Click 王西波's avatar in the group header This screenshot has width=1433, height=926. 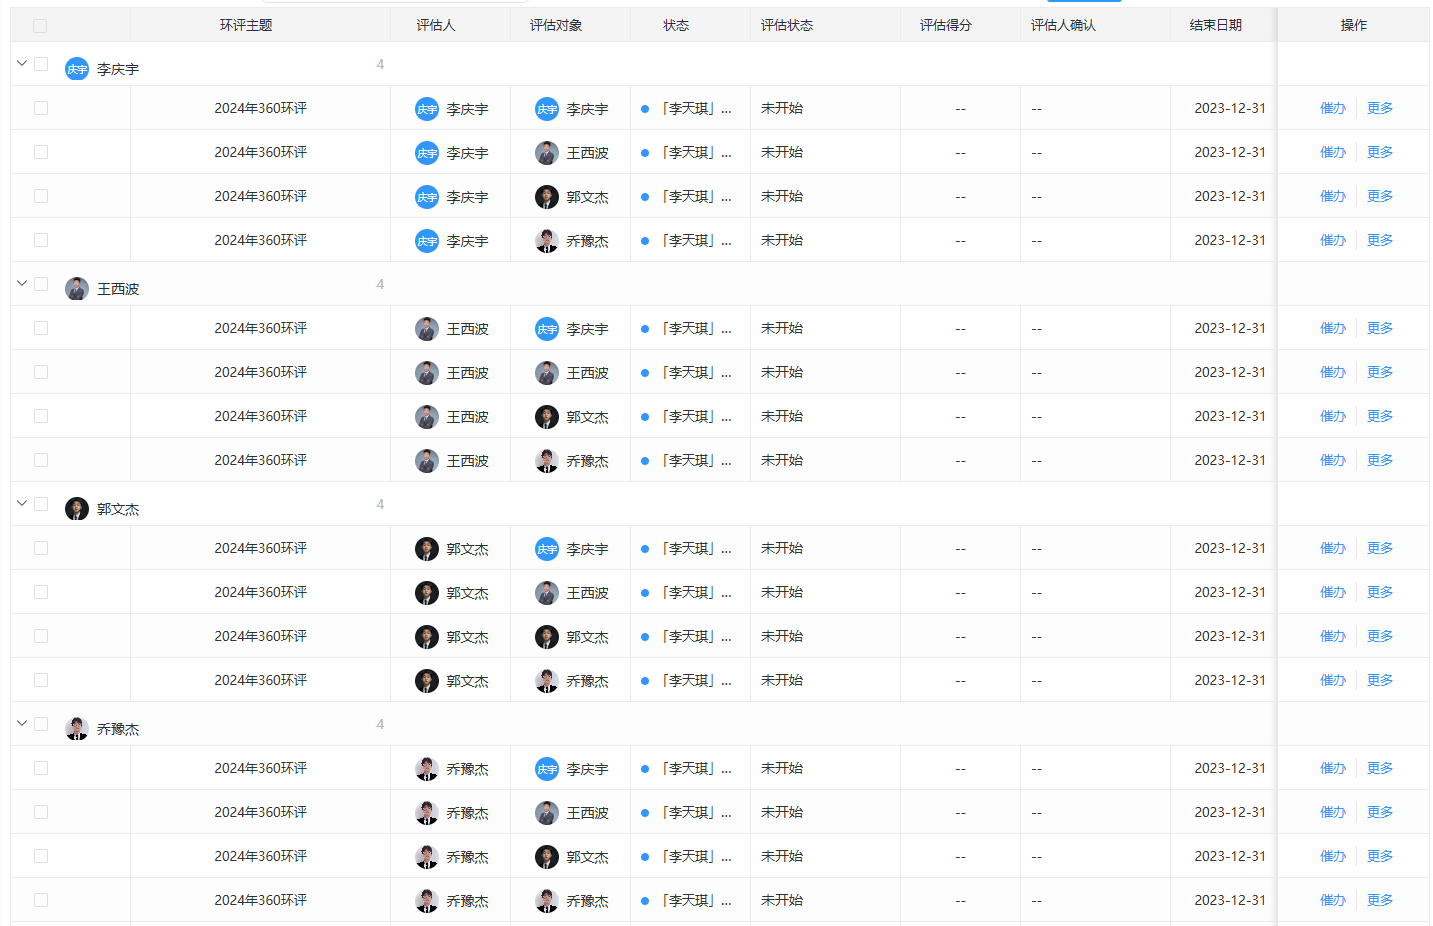[77, 289]
